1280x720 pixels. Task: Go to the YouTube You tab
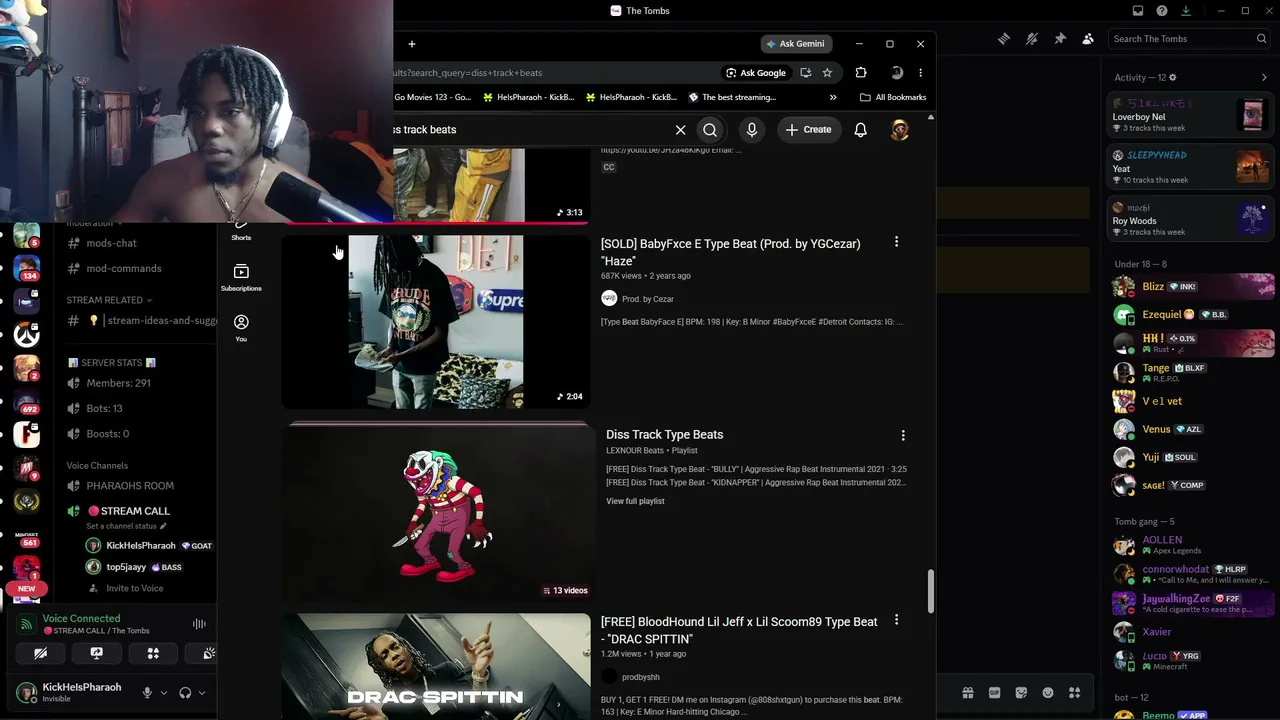click(x=241, y=328)
